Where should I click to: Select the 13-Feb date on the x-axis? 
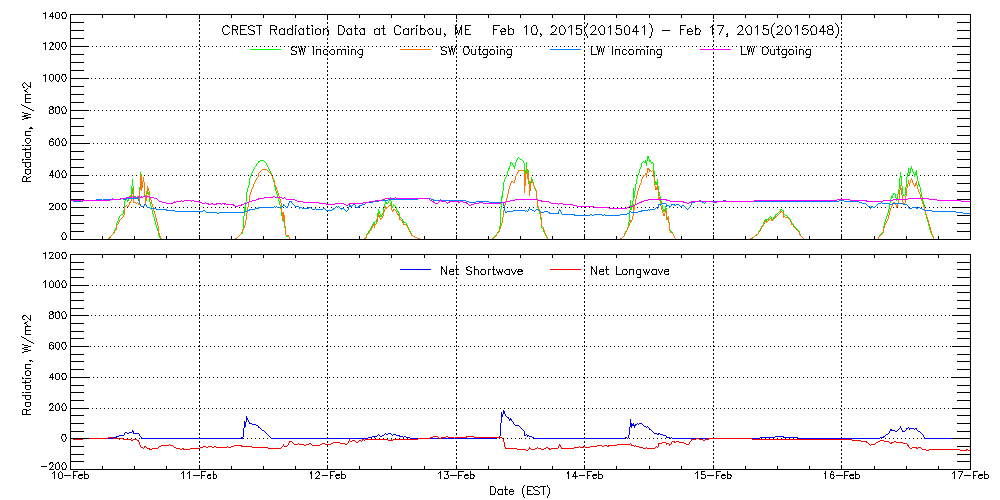(x=456, y=477)
